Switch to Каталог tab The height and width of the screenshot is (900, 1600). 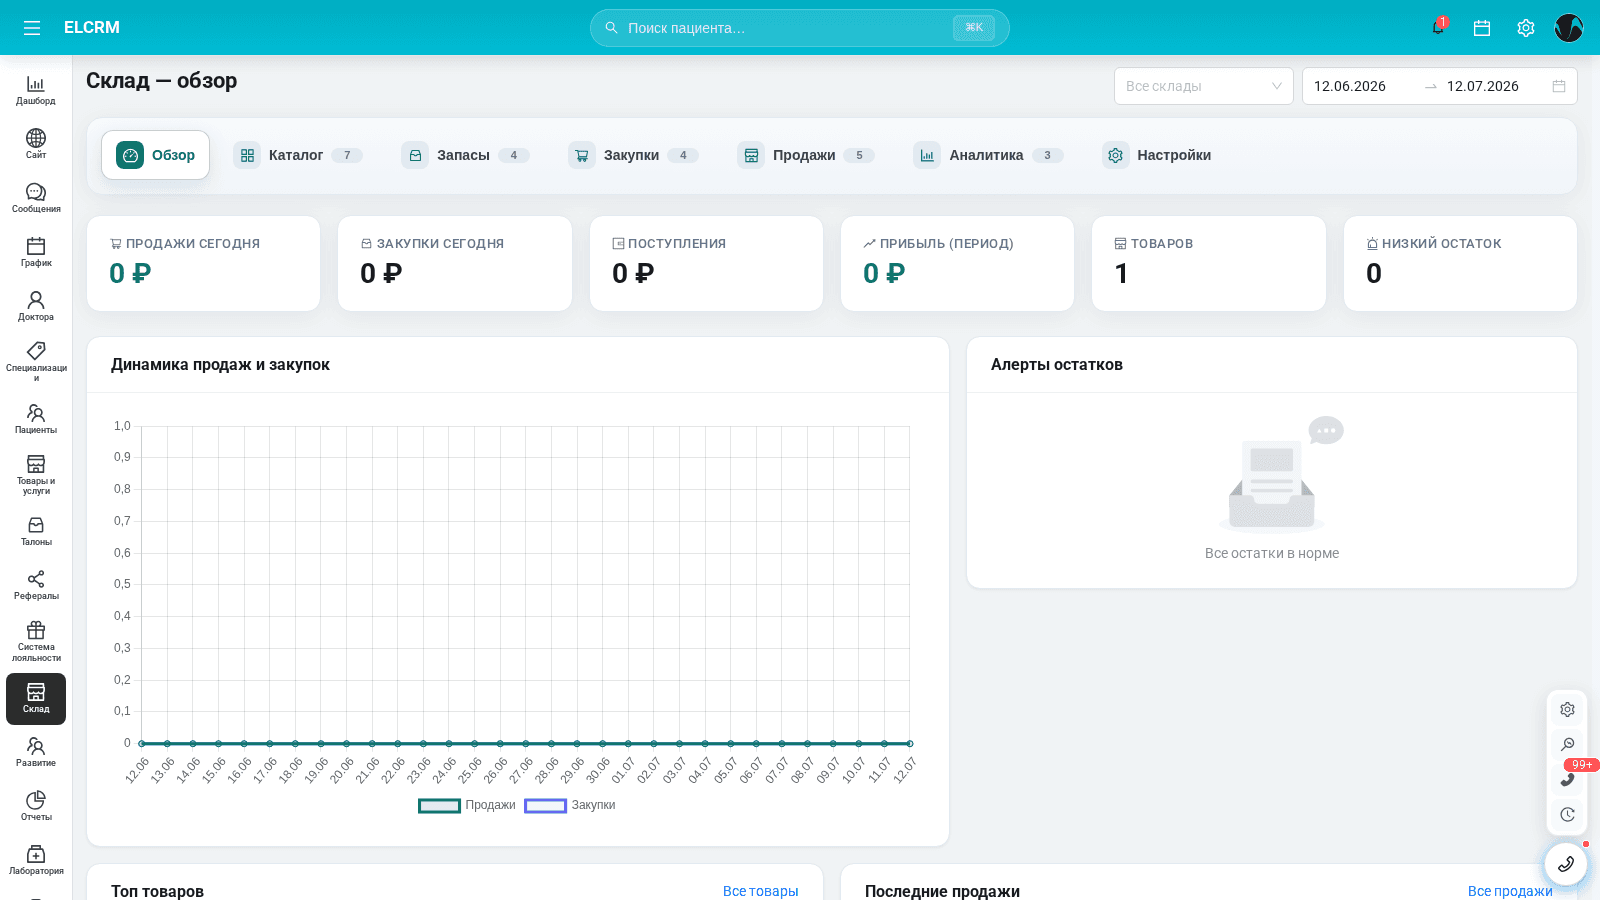[x=298, y=155]
